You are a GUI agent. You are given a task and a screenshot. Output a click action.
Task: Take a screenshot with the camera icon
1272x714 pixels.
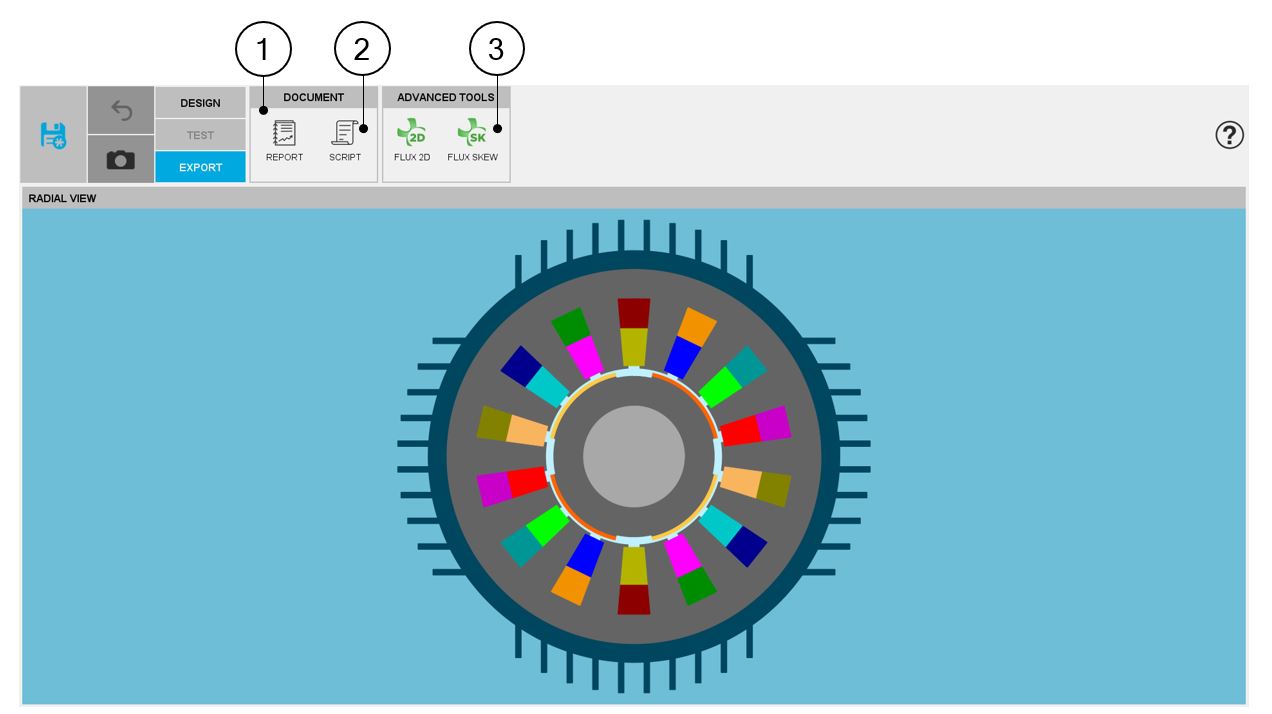(121, 160)
